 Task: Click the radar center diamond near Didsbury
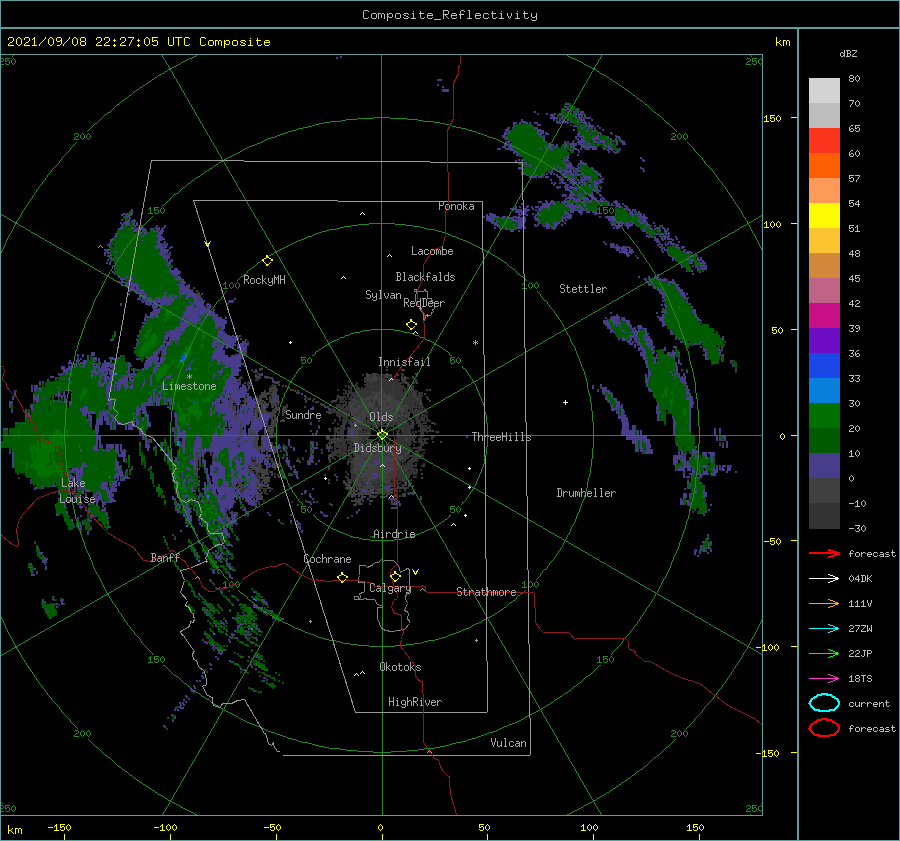pos(382,435)
